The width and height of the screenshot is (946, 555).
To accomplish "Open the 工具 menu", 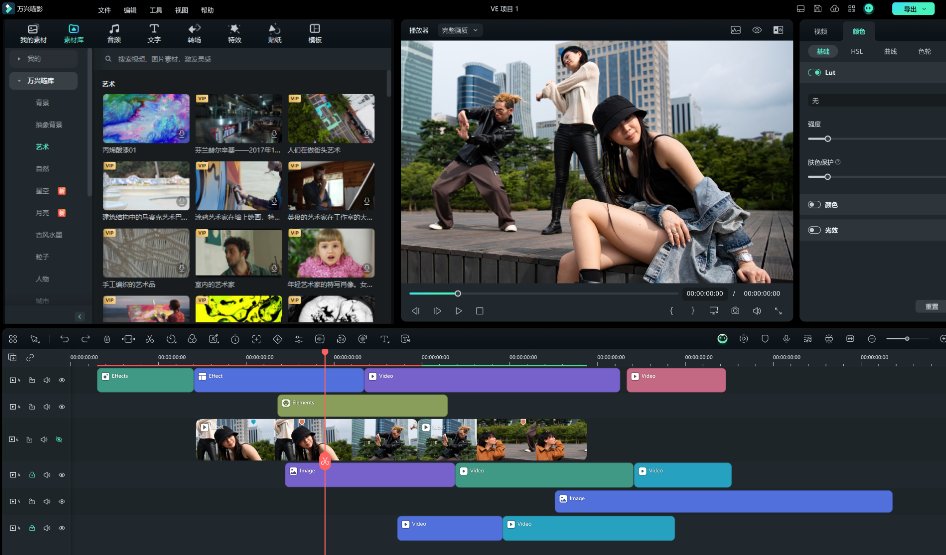I will tap(156, 10).
